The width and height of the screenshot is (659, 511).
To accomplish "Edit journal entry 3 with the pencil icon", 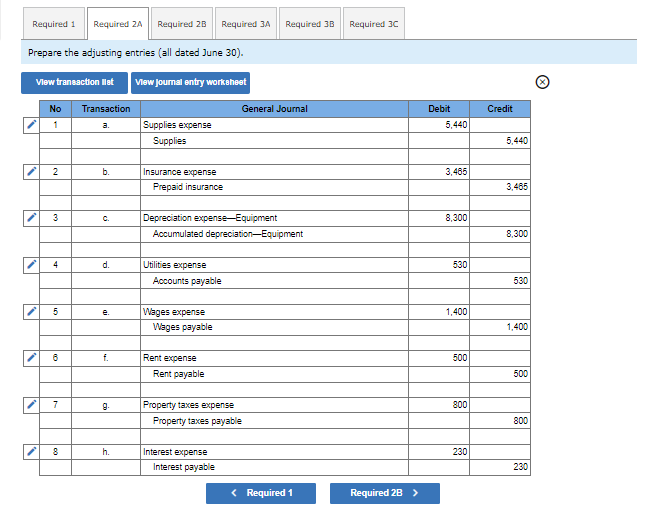I will 32,218.
